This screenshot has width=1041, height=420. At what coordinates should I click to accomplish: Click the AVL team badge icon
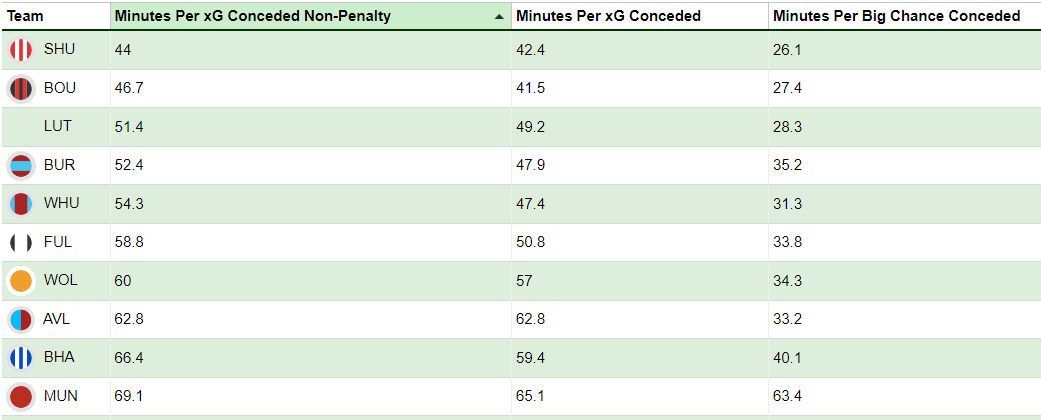coord(21,320)
